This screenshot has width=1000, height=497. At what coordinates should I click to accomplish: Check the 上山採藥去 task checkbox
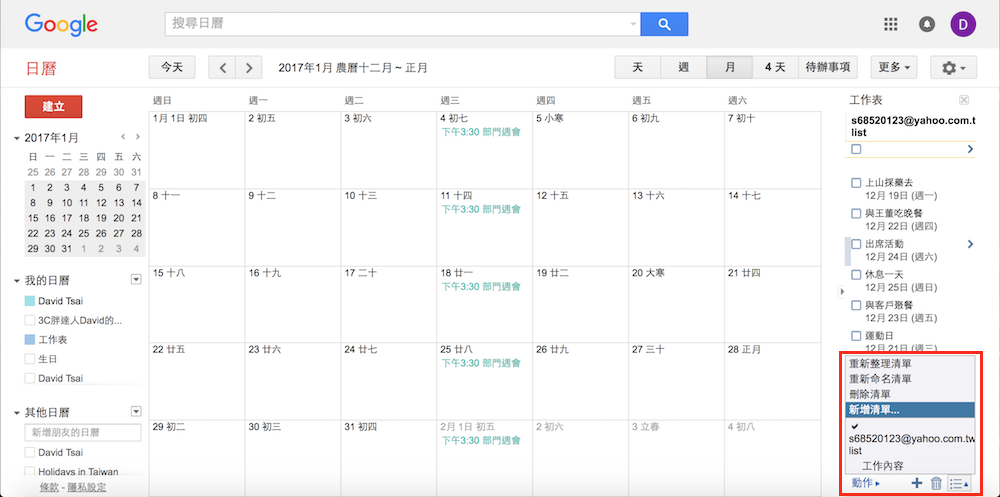856,183
